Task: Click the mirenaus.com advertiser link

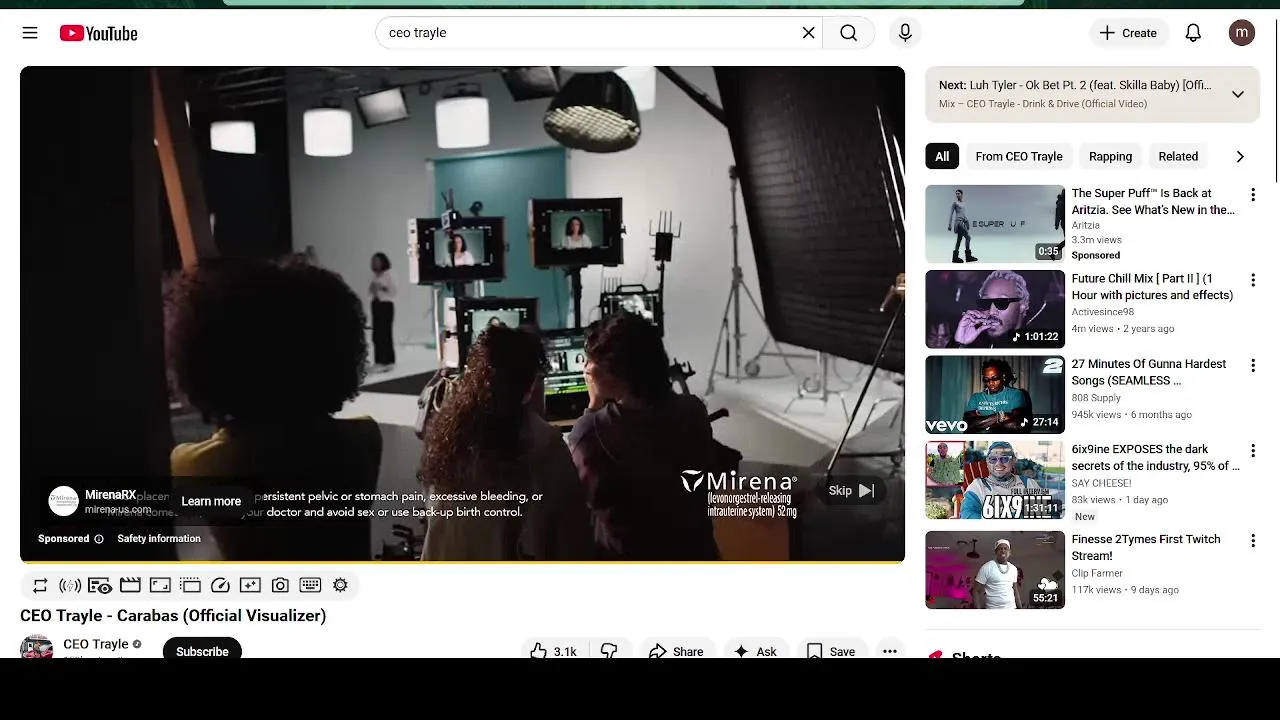Action: 118,509
